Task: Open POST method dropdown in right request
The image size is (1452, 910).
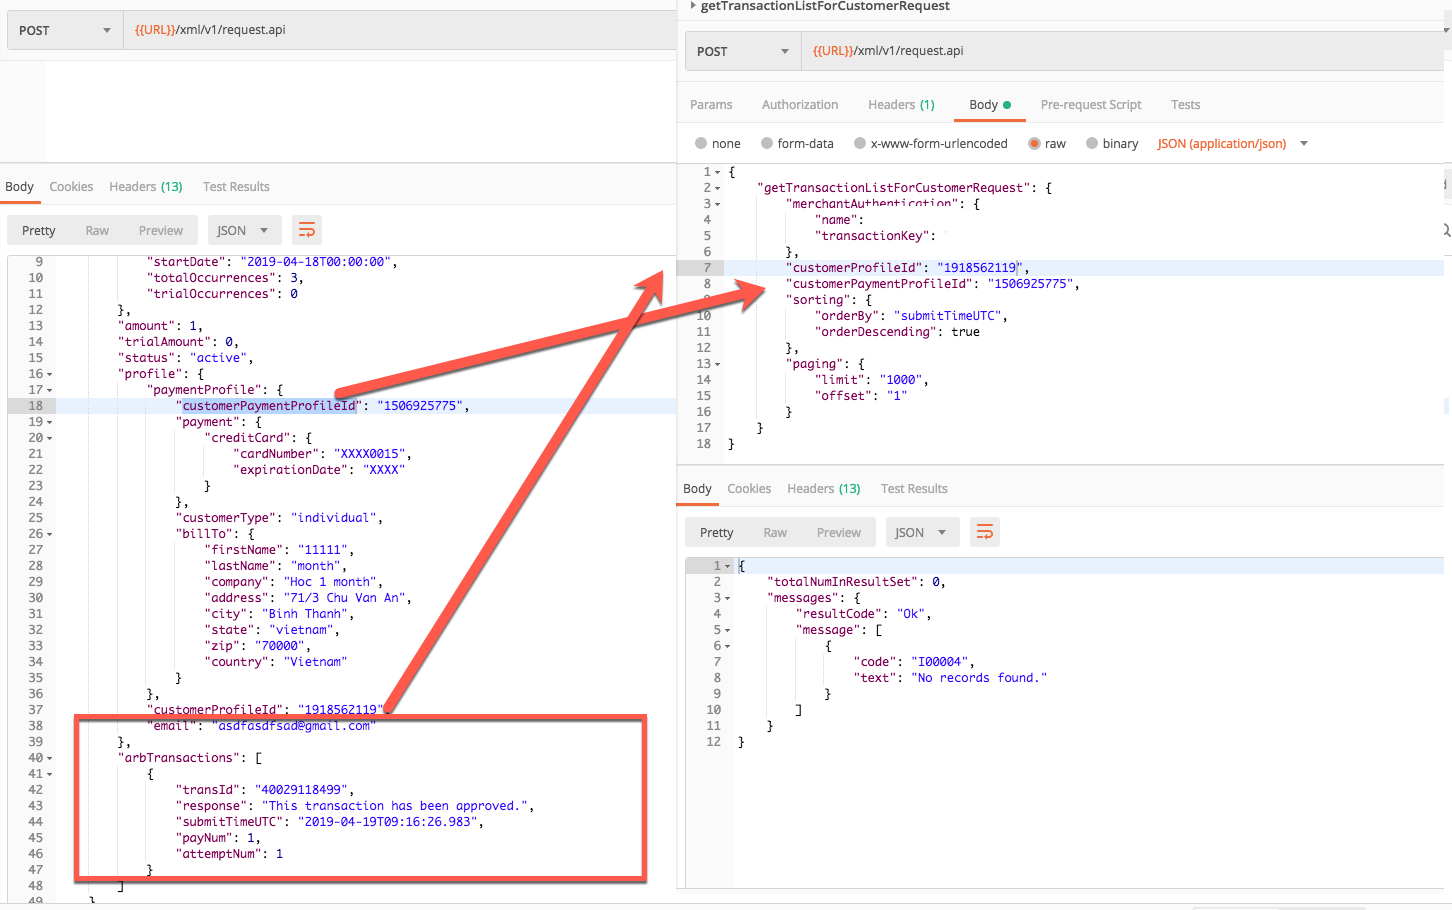Action: [x=743, y=51]
